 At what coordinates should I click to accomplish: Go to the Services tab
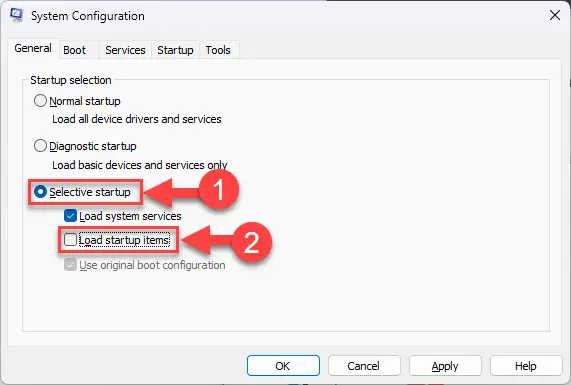[x=125, y=50]
